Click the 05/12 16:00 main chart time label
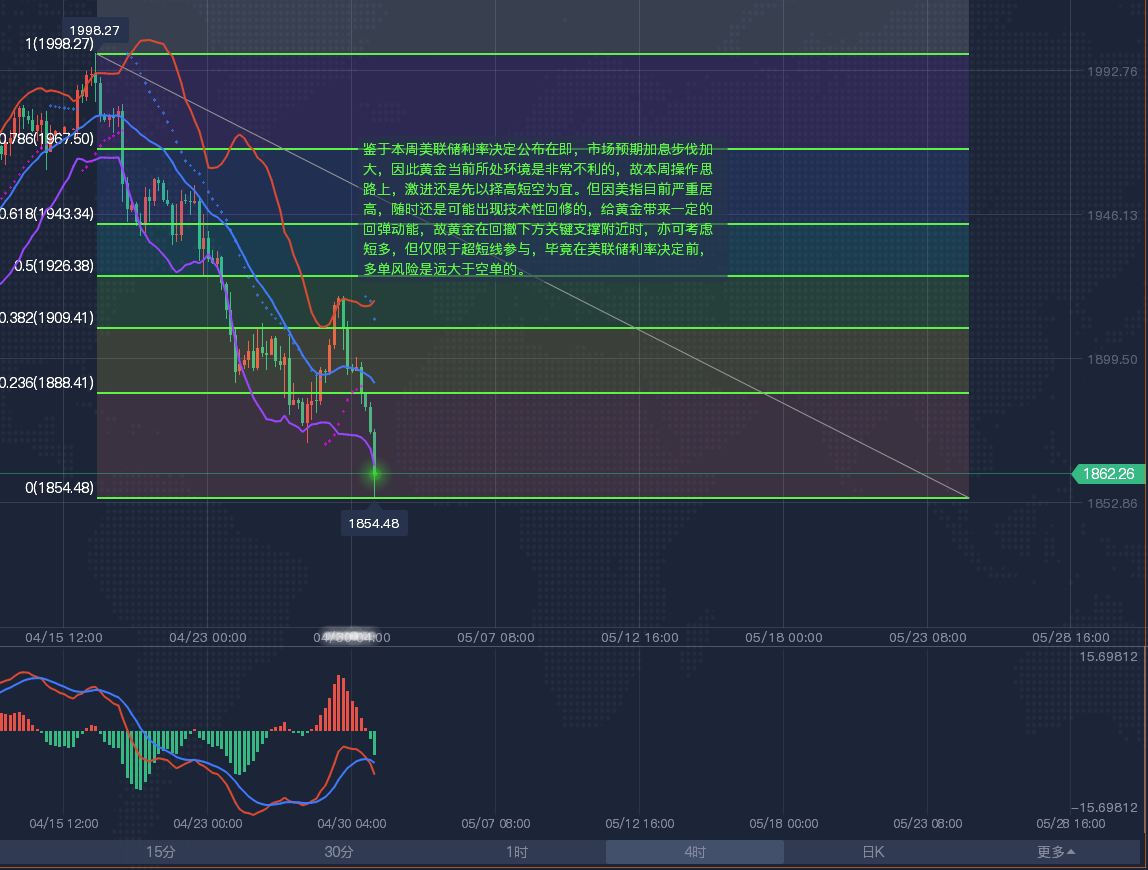Image resolution: width=1148 pixels, height=870 pixels. pos(639,637)
